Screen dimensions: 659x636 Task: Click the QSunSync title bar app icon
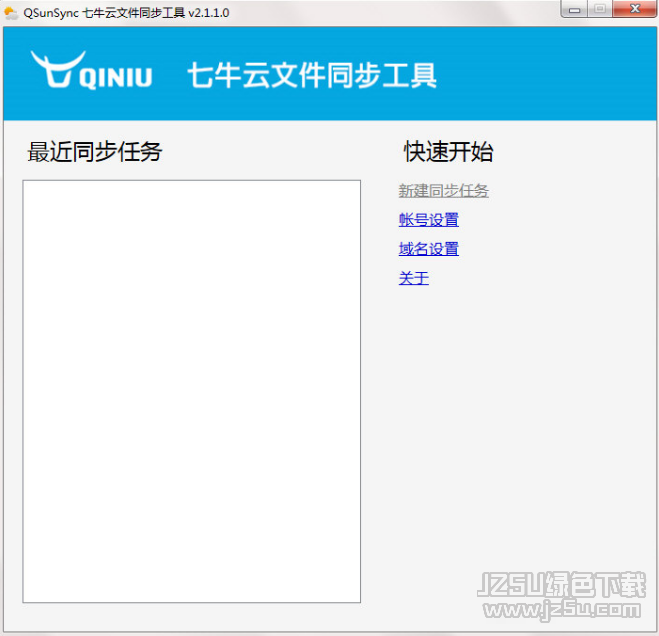click(x=11, y=13)
